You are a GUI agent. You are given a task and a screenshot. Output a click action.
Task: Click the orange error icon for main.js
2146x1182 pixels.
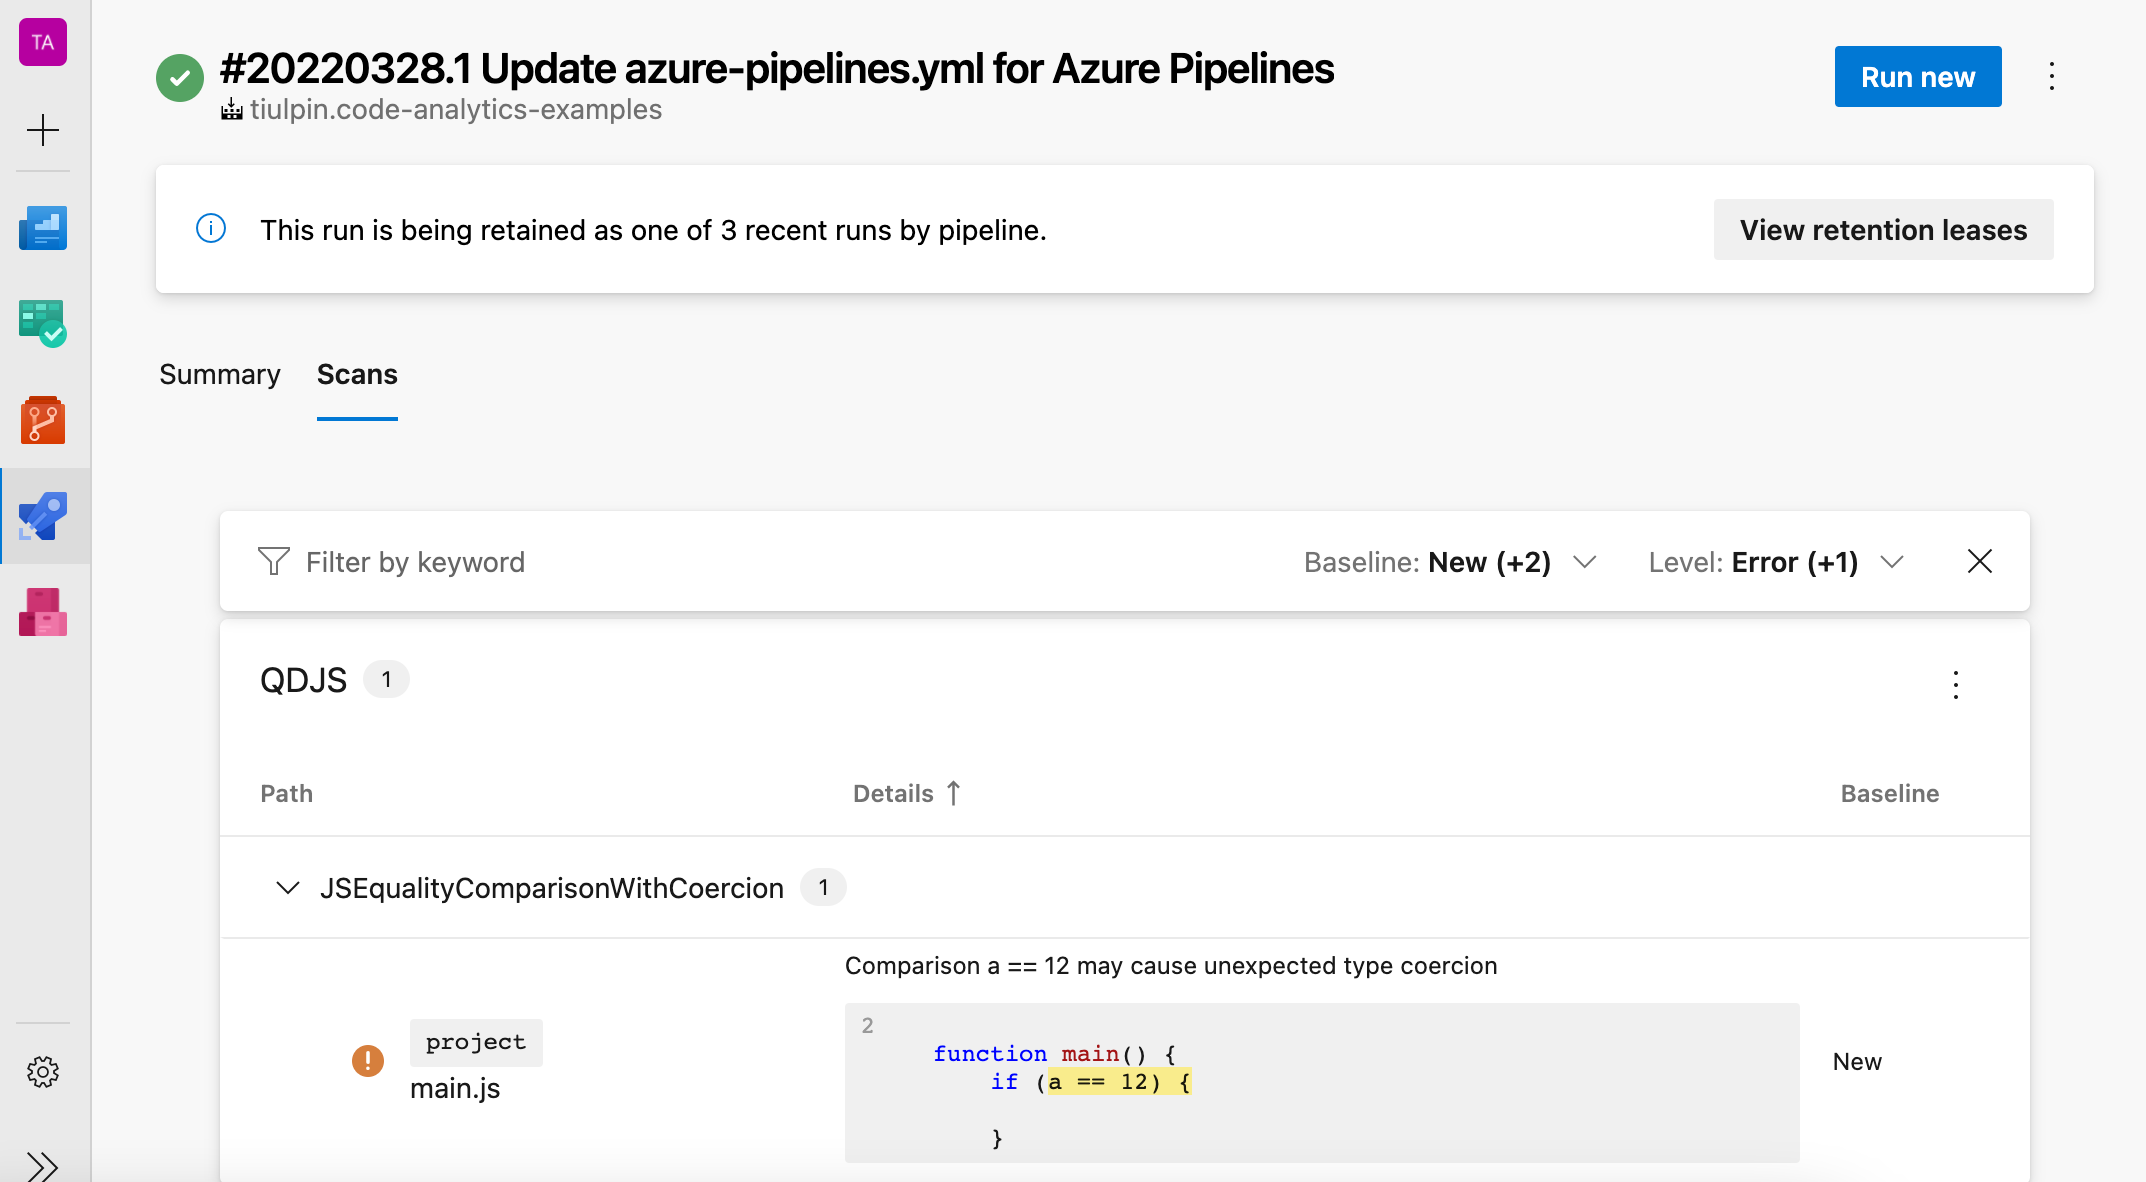click(368, 1060)
